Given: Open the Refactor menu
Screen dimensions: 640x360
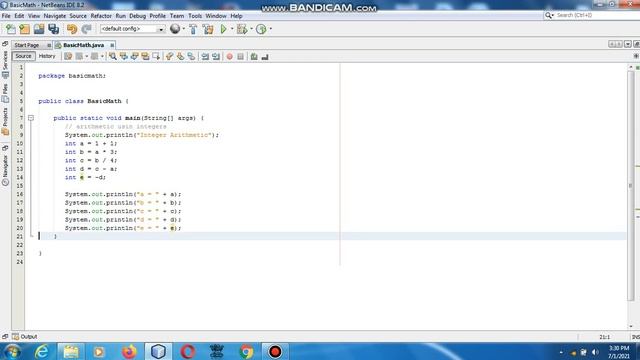Looking at the screenshot, I should (101, 16).
